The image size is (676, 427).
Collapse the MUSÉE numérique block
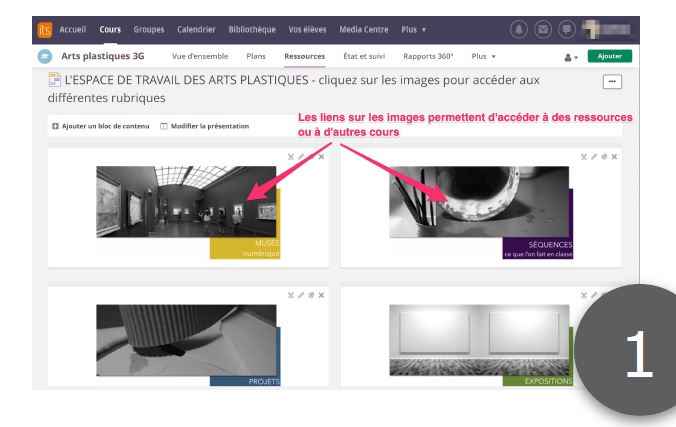click(291, 157)
